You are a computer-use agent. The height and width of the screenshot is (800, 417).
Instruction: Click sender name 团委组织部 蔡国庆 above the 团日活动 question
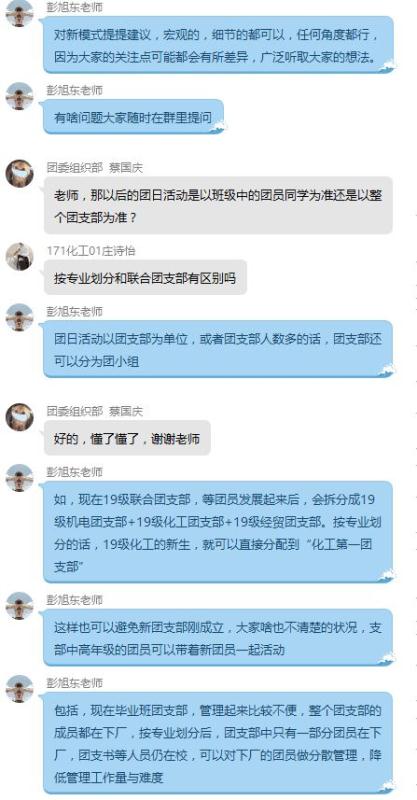click(x=95, y=167)
